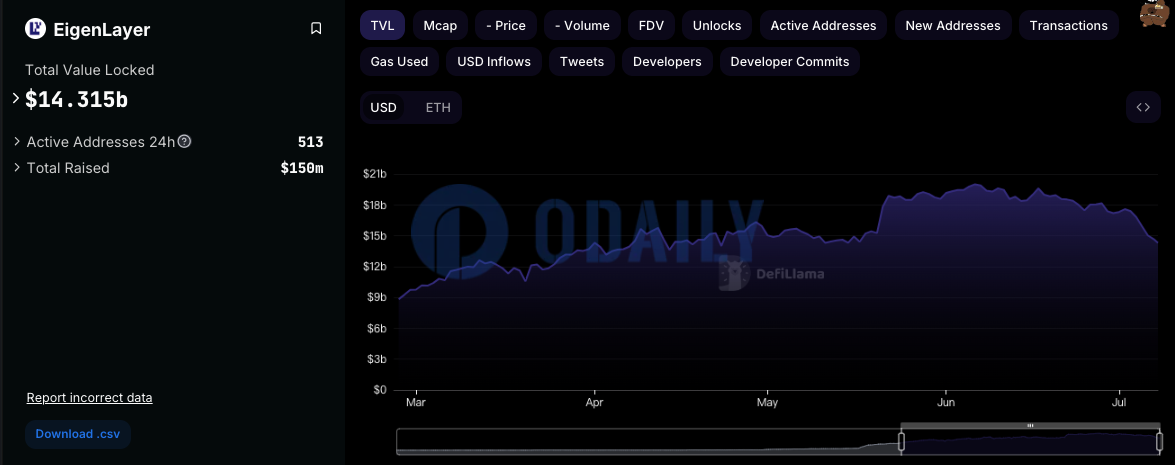Image resolution: width=1175 pixels, height=465 pixels.
Task: Toggle the Developer Commits chart metric
Action: (x=790, y=61)
